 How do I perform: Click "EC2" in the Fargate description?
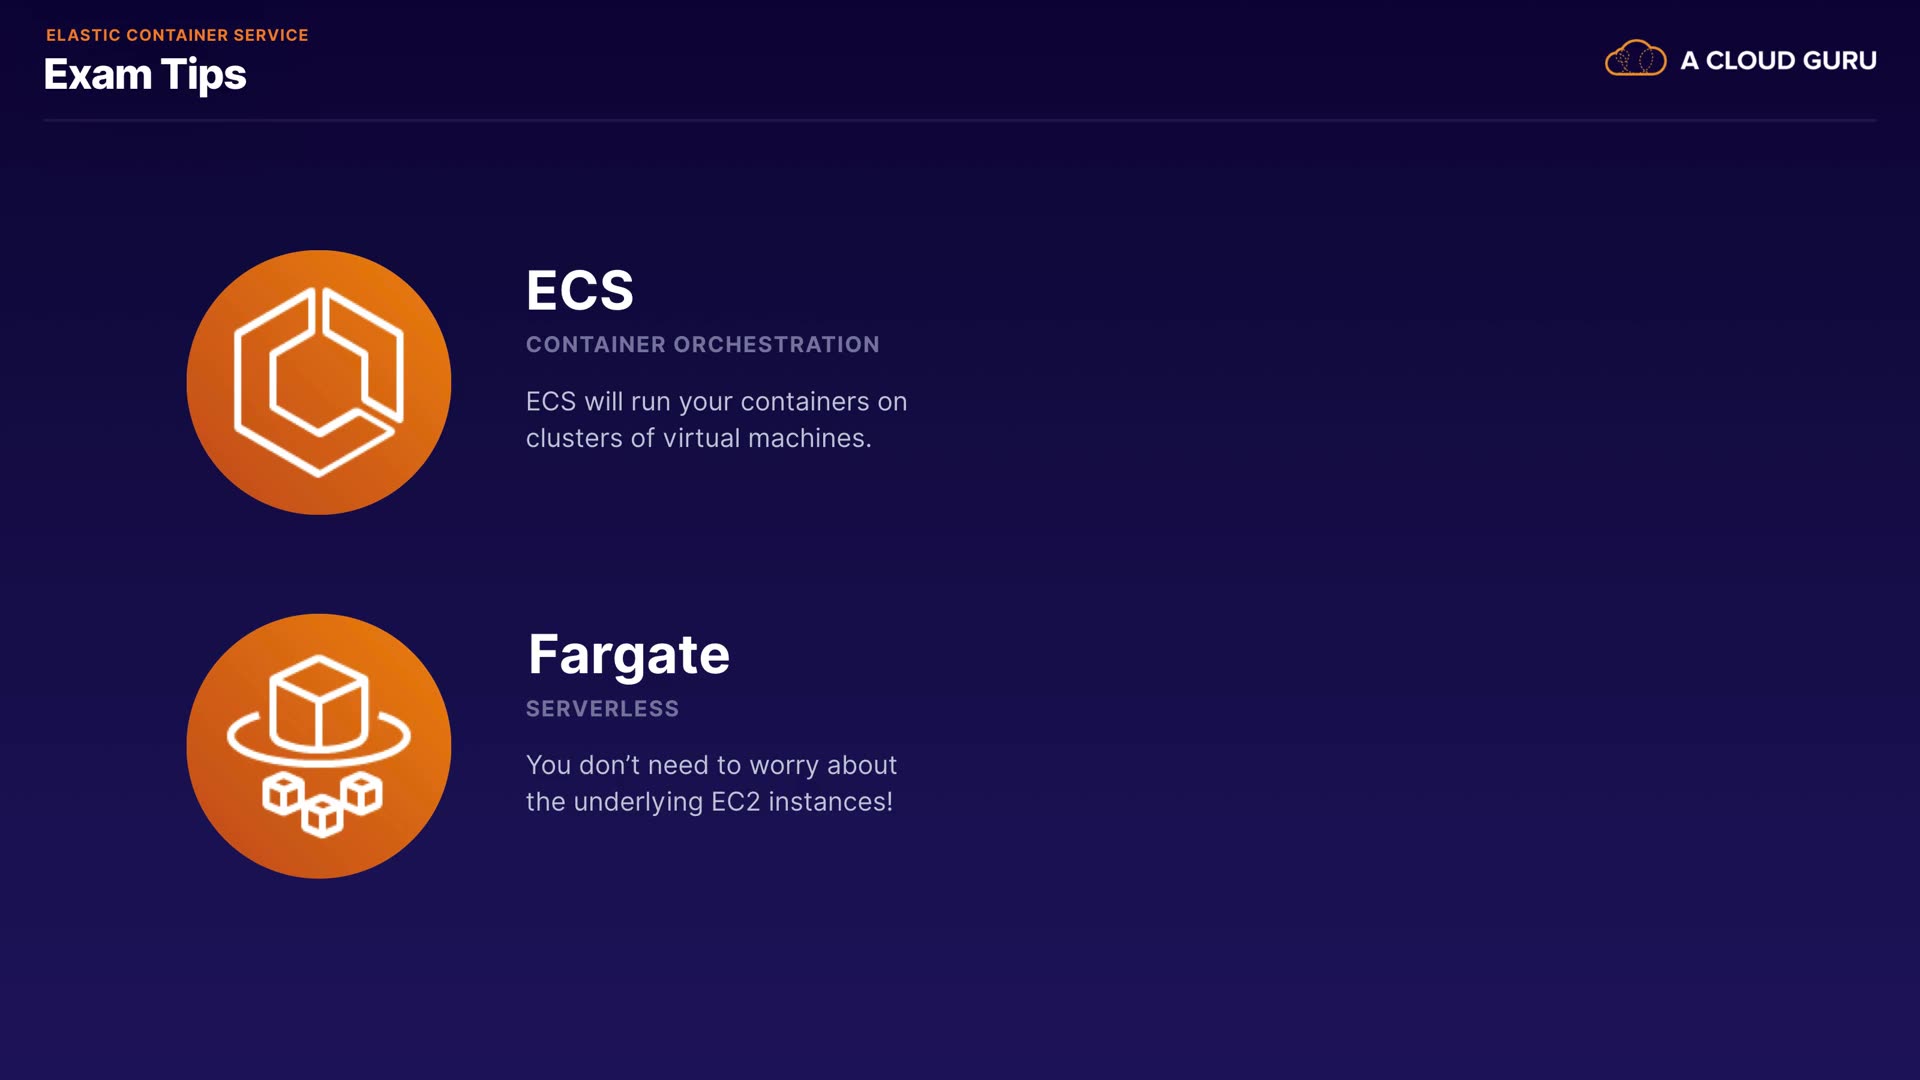735,802
